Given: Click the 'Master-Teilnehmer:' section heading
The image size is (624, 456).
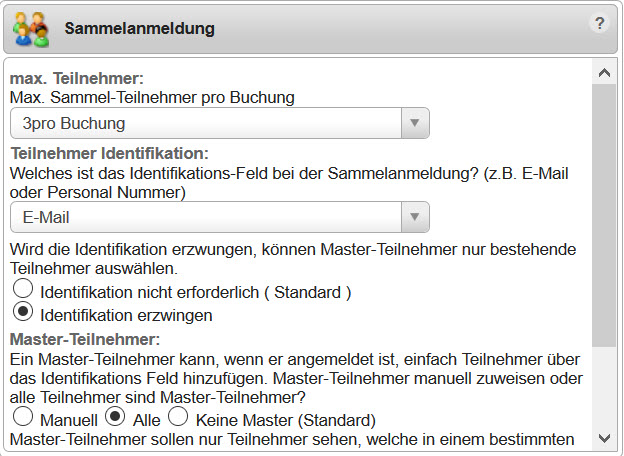Looking at the screenshot, I should coord(84,338).
